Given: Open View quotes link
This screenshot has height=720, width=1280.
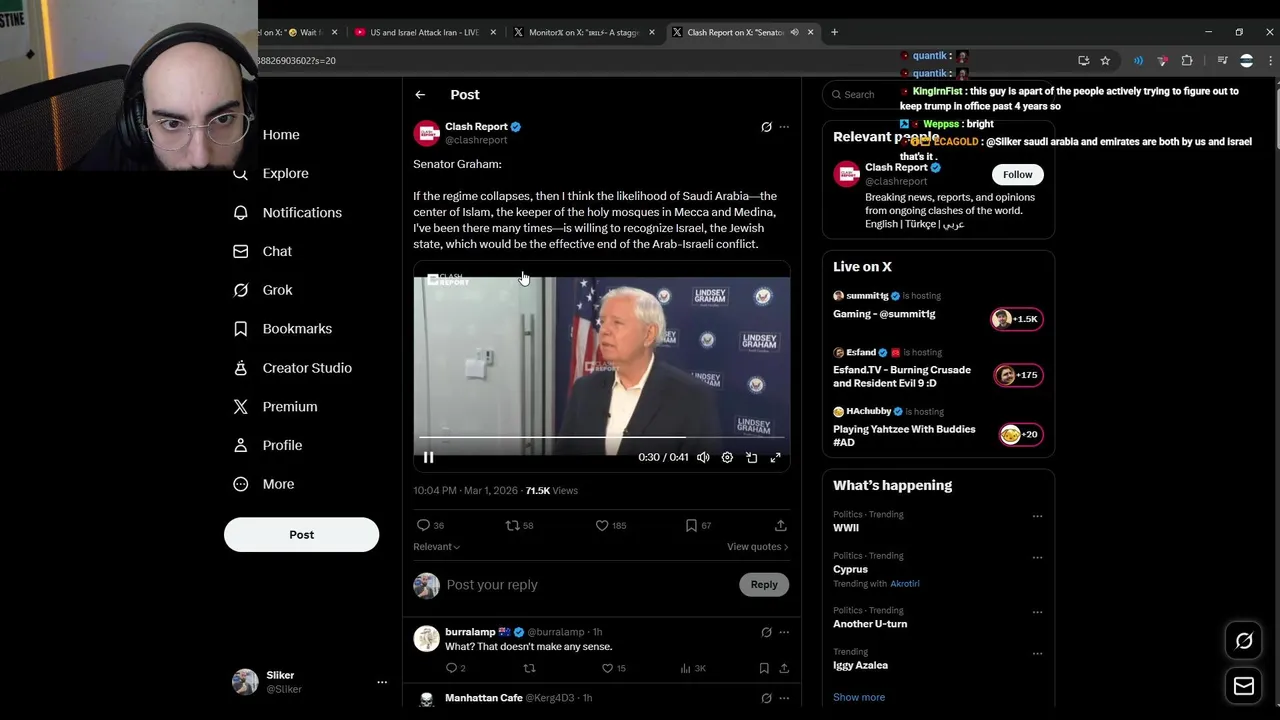Looking at the screenshot, I should click(757, 547).
